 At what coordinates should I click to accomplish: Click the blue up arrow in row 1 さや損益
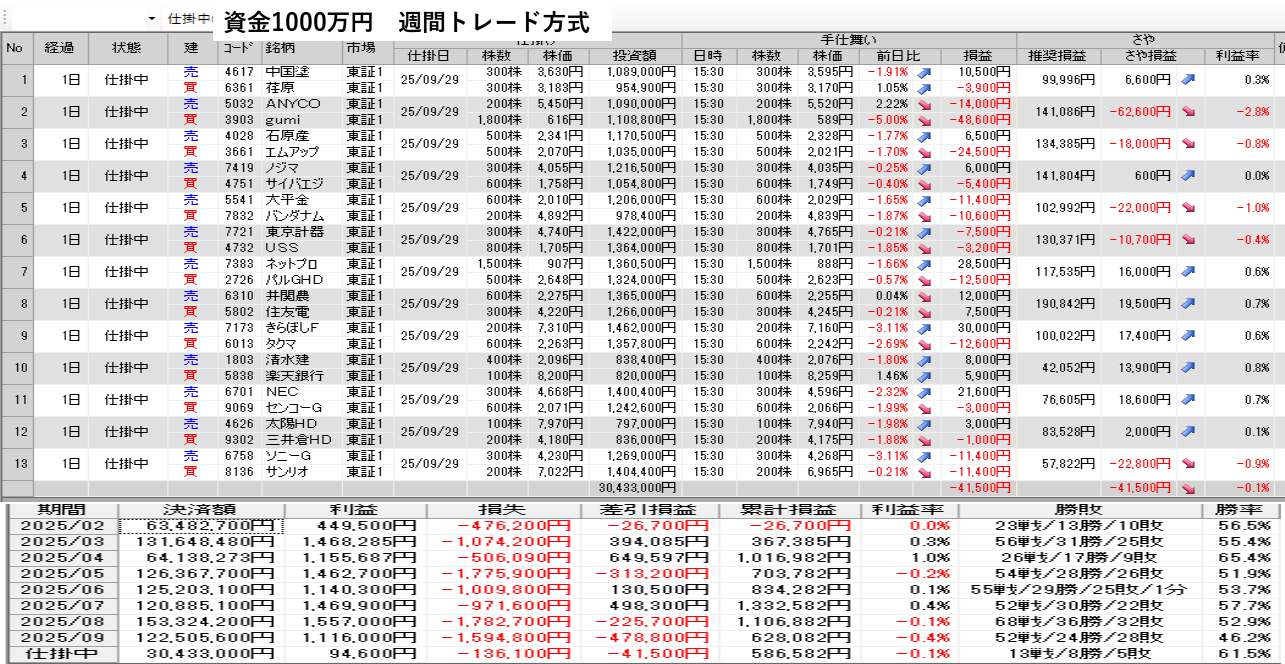click(x=1188, y=79)
